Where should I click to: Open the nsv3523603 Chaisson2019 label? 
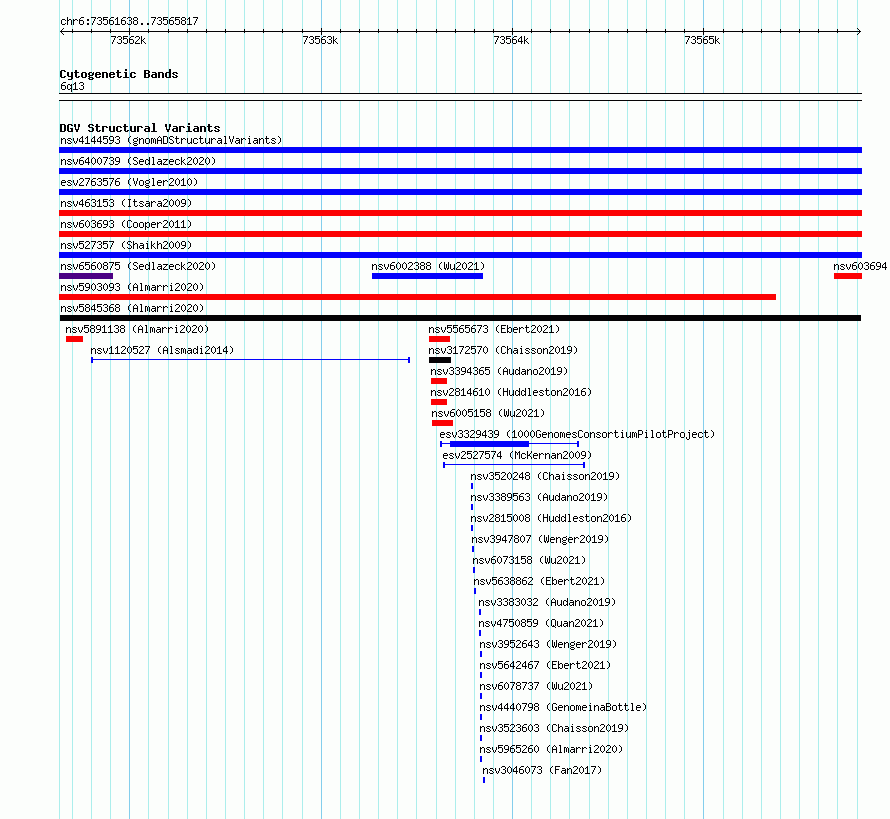click(x=554, y=728)
